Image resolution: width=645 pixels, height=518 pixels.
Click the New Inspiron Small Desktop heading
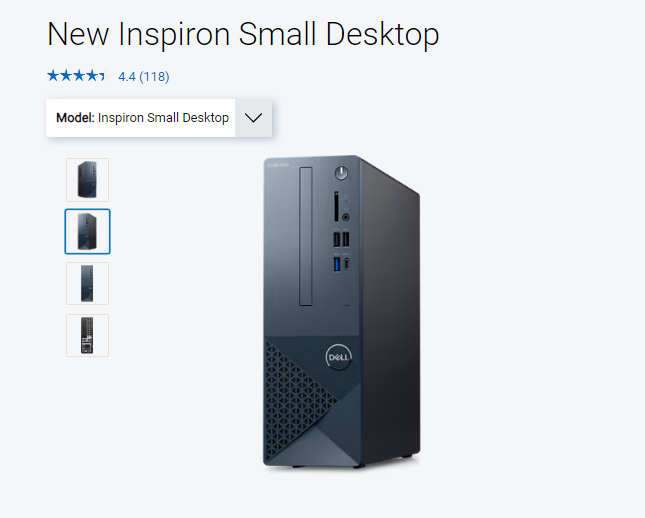(x=243, y=35)
